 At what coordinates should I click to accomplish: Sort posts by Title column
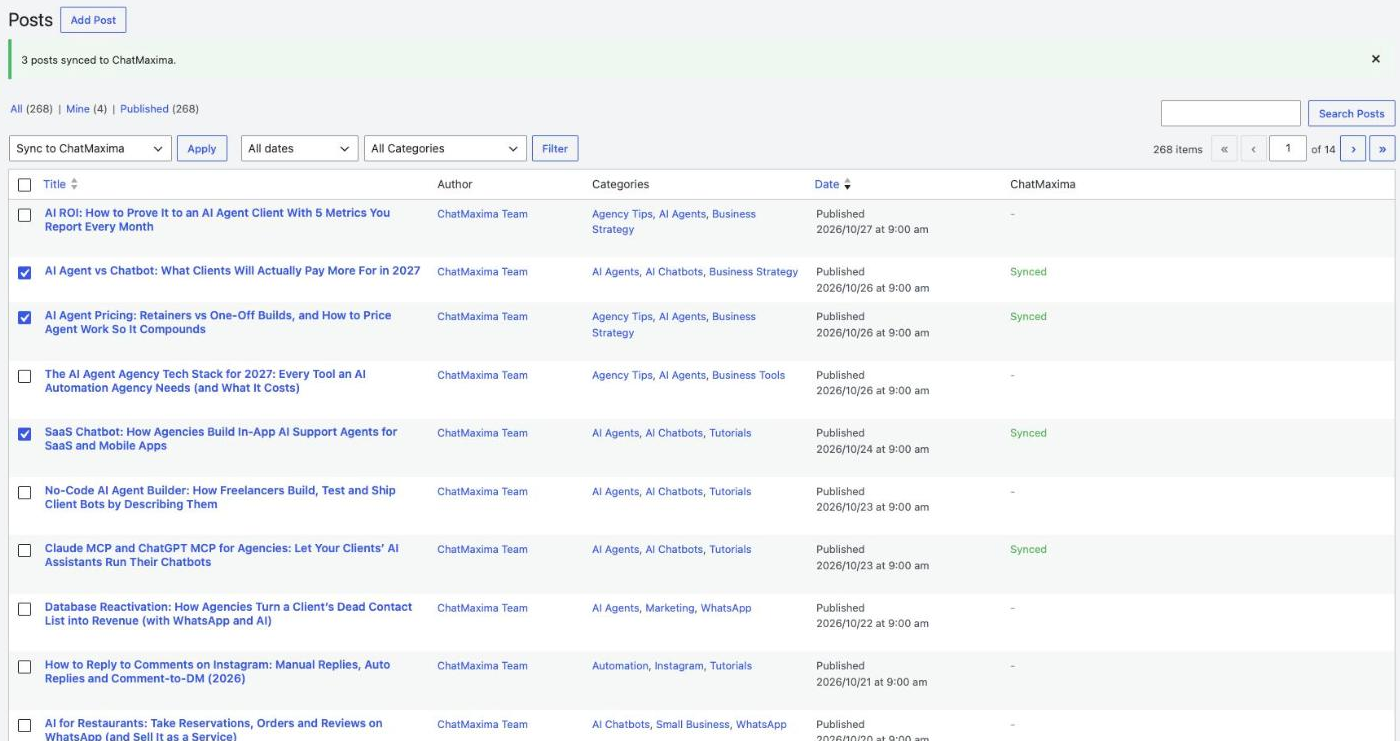coord(60,184)
